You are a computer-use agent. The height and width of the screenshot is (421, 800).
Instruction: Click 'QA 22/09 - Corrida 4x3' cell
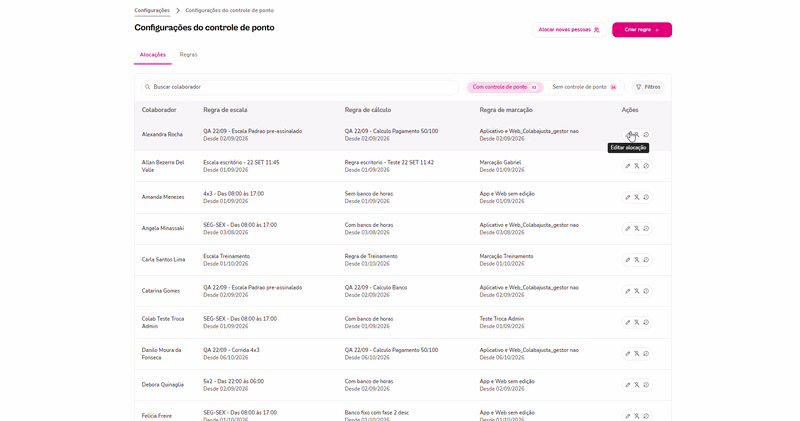point(231,350)
